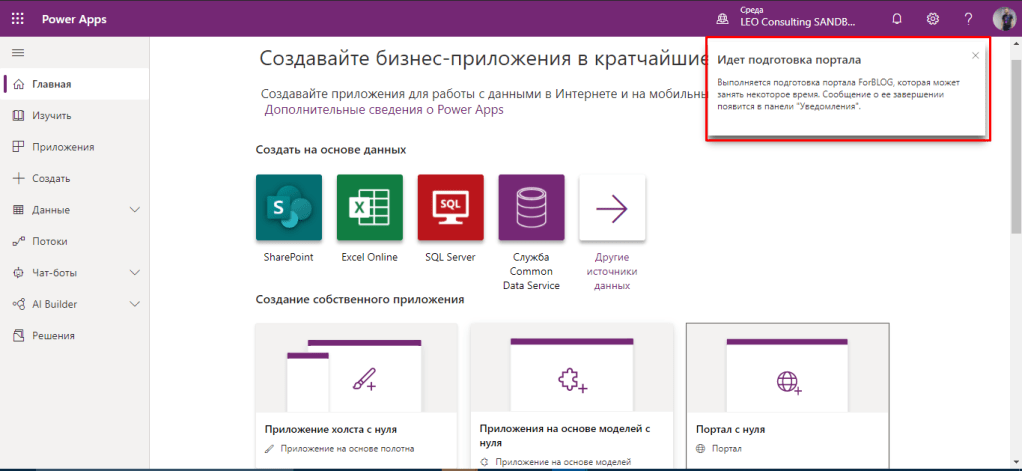Viewport: 1022px width, 471px height.
Task: Select the Excel Online data source tile
Action: pyautogui.click(x=370, y=207)
